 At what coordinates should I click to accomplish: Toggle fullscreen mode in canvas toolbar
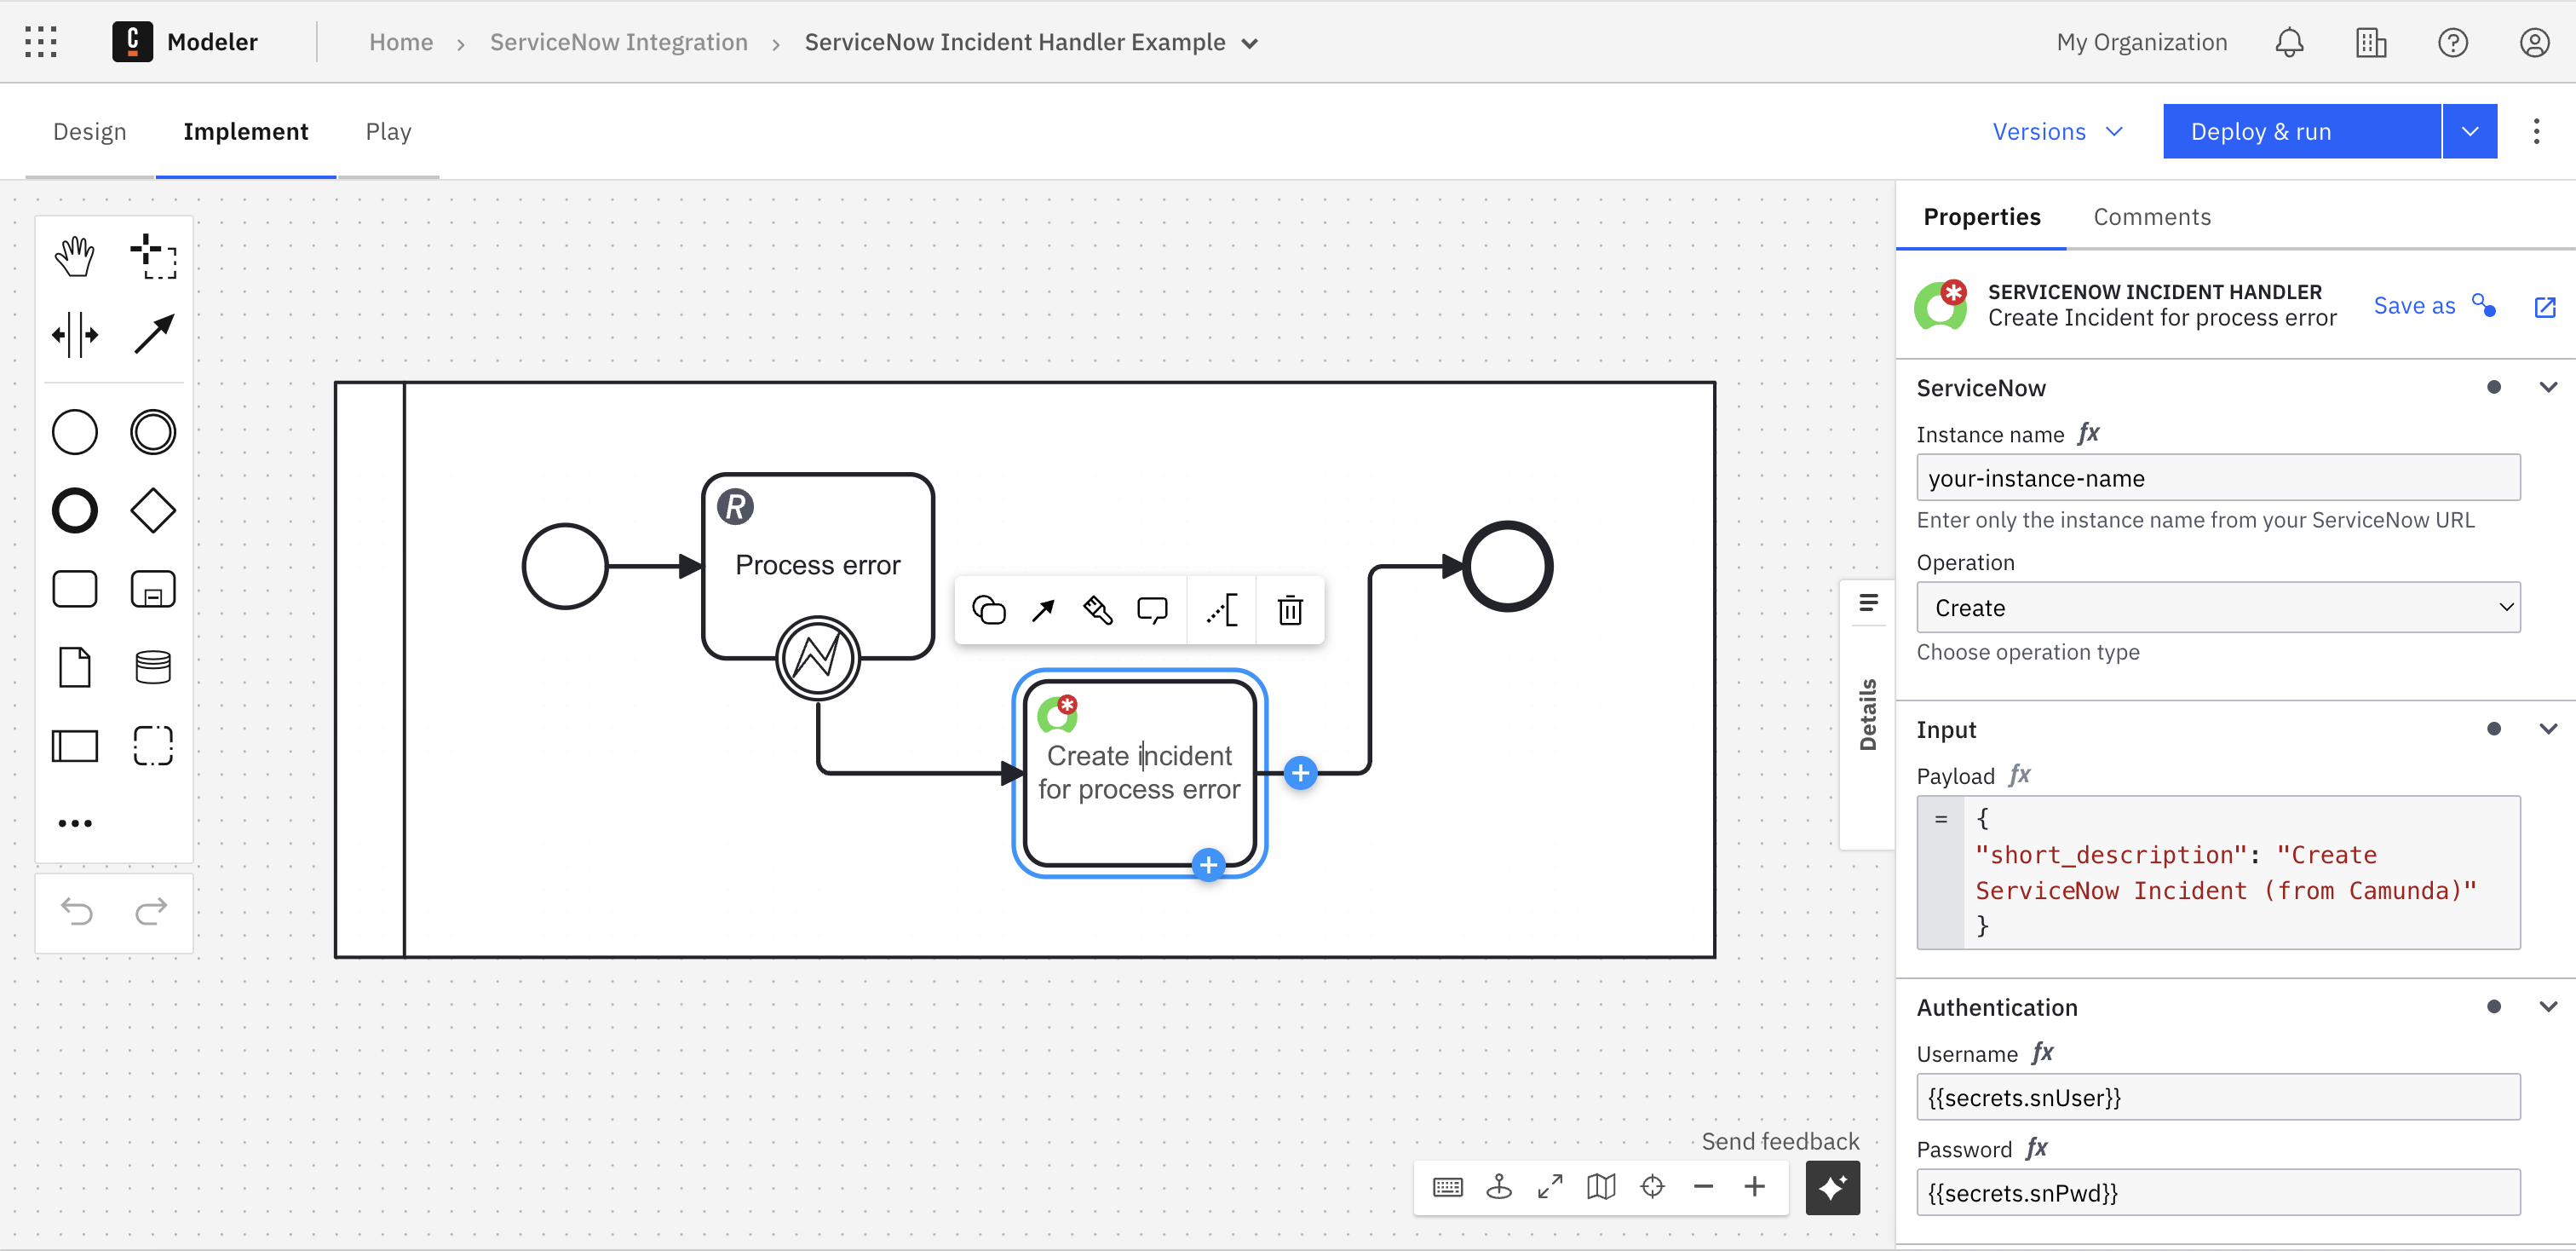[1550, 1187]
